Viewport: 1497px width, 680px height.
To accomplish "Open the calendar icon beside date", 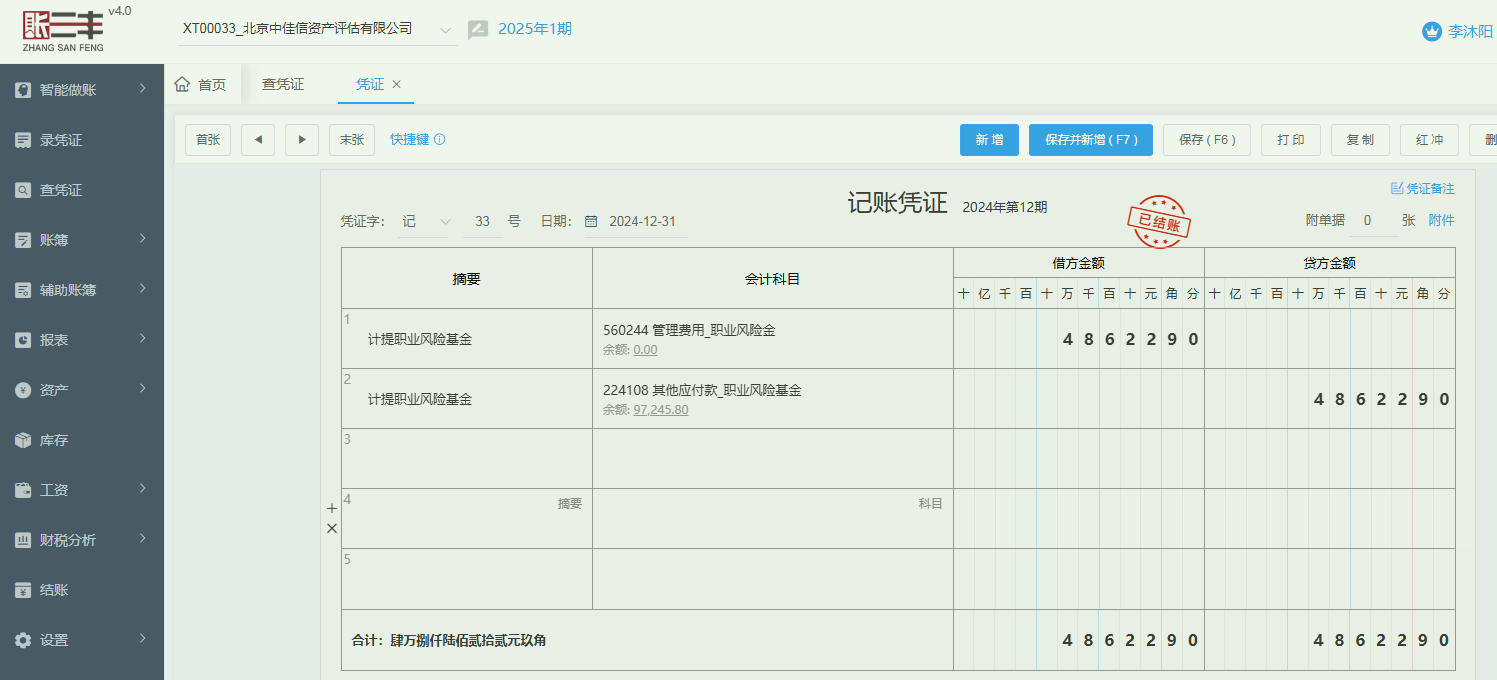I will 591,221.
